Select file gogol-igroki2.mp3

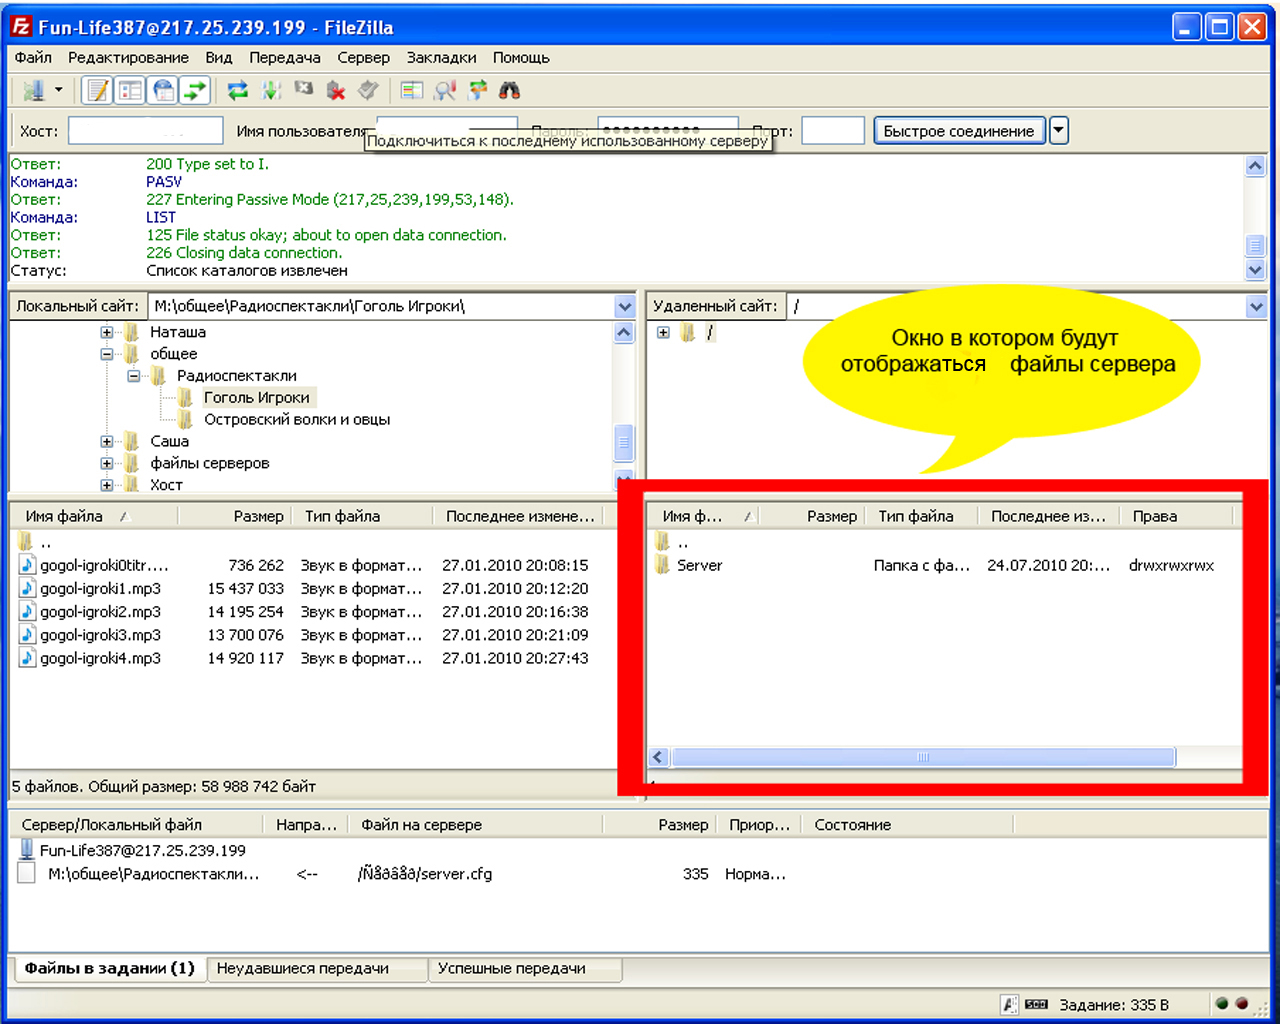coord(100,612)
